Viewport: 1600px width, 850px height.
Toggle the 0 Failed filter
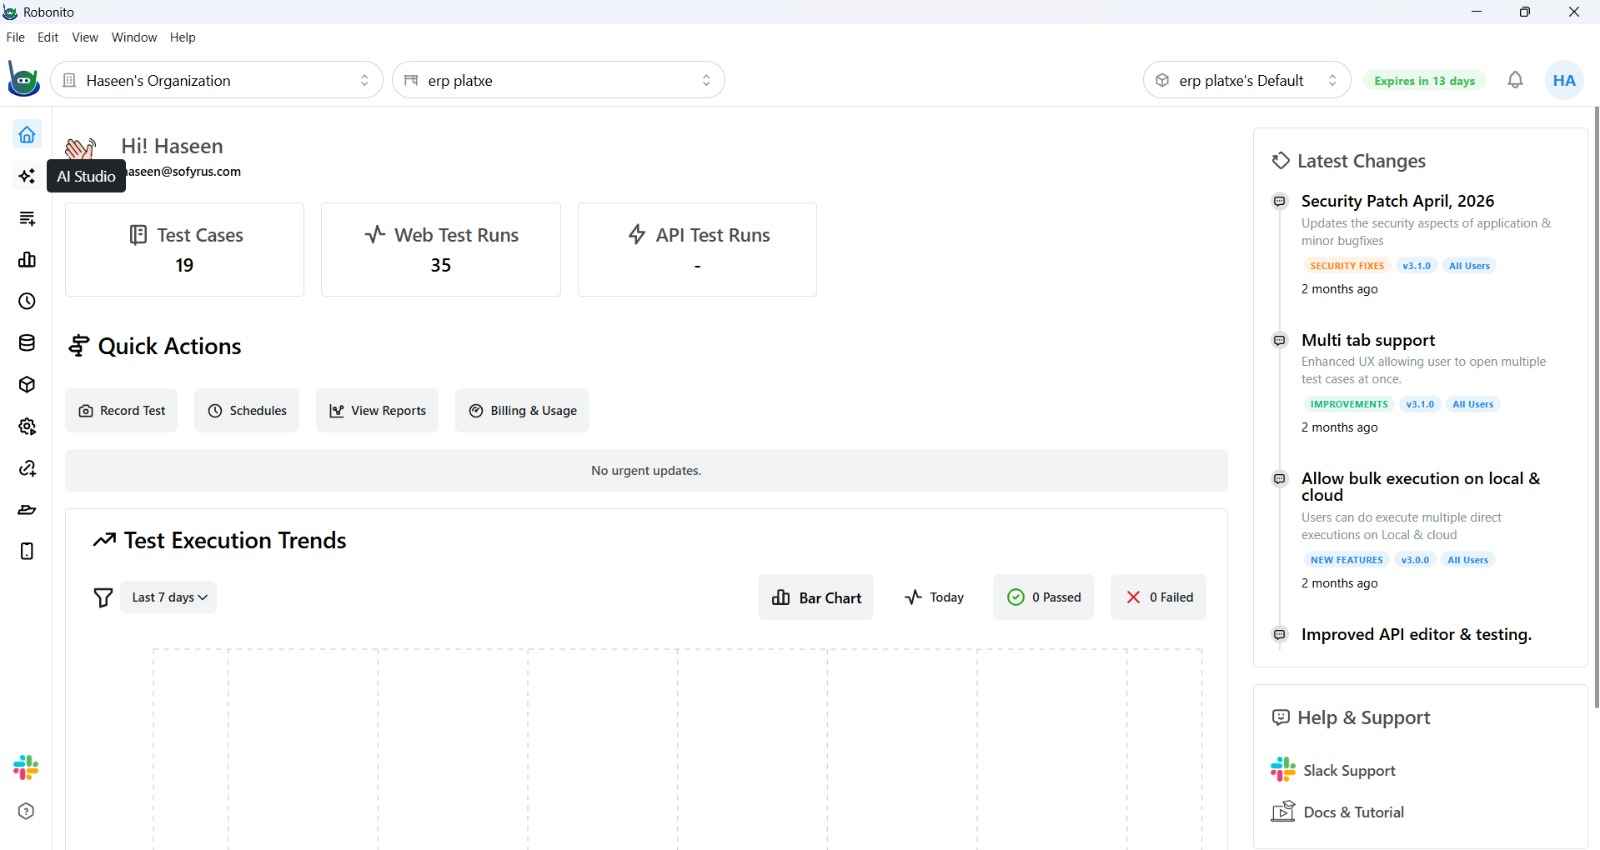point(1159,597)
